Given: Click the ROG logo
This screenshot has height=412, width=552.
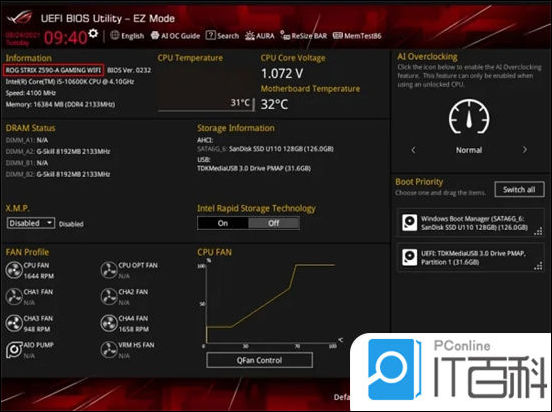Looking at the screenshot, I should tap(20, 18).
